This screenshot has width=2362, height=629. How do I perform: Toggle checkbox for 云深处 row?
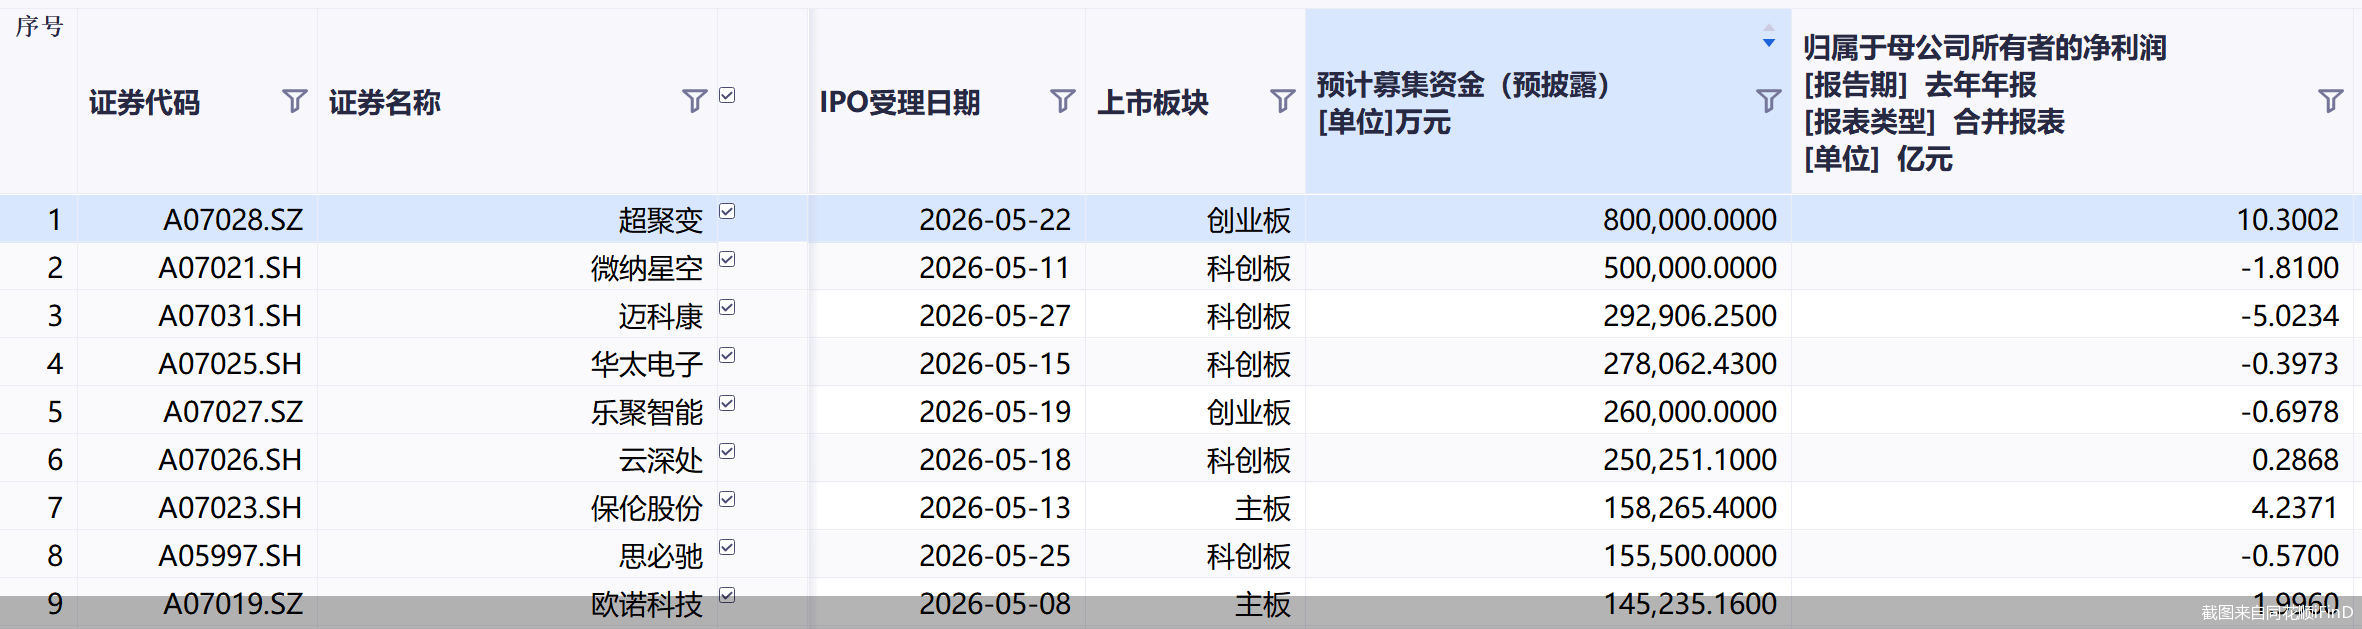[727, 451]
